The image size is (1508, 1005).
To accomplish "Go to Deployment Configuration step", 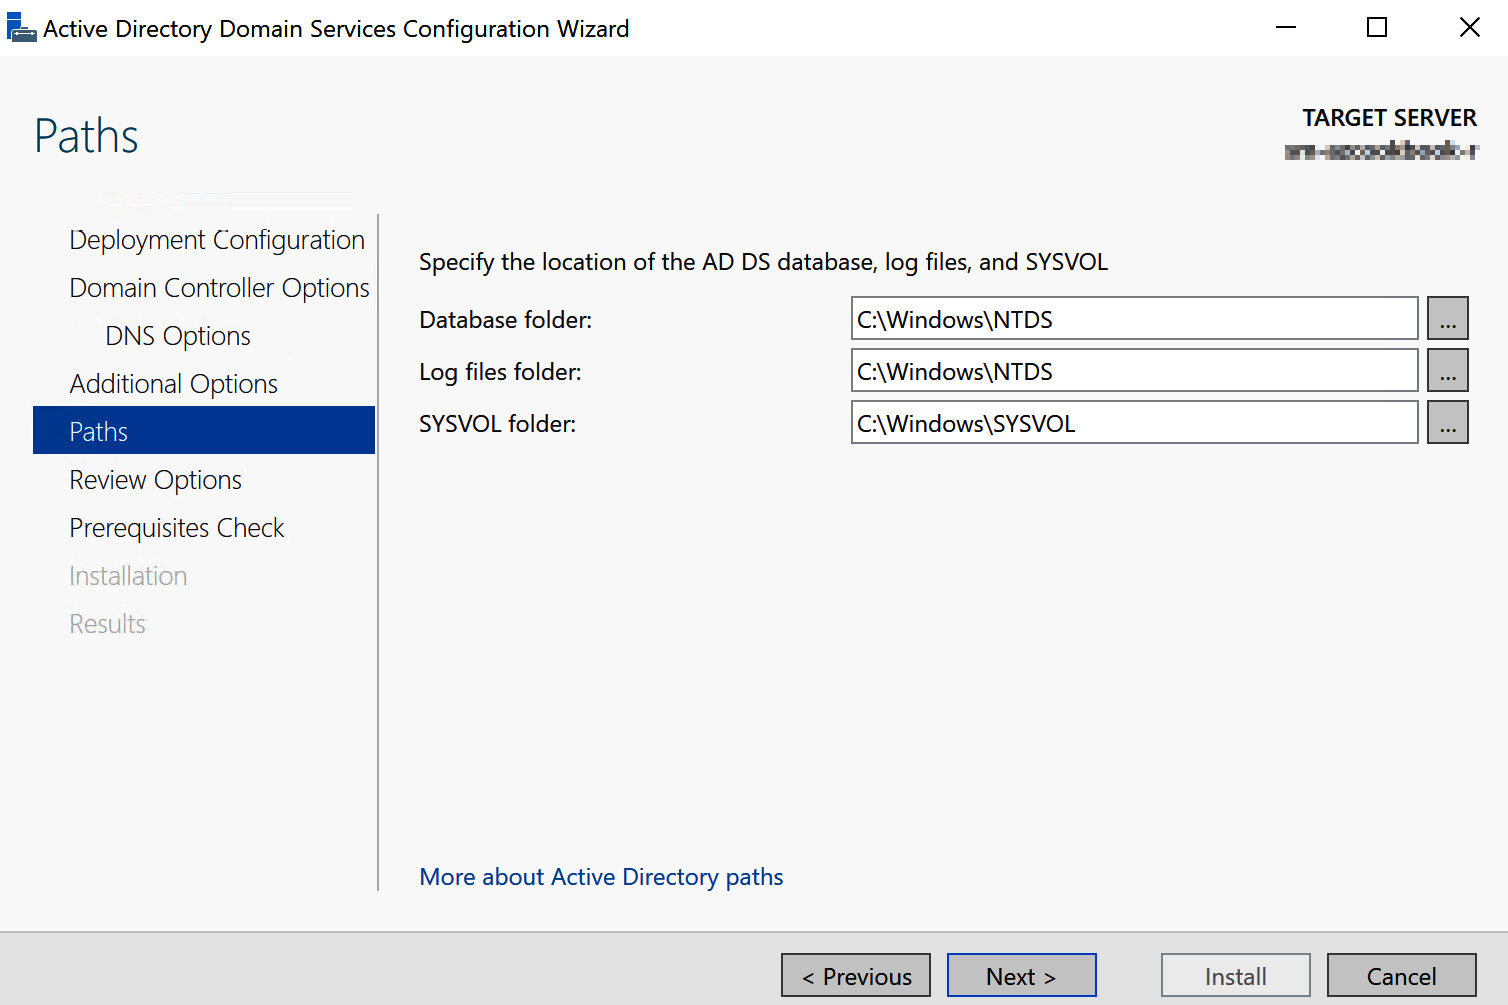I will (x=217, y=240).
